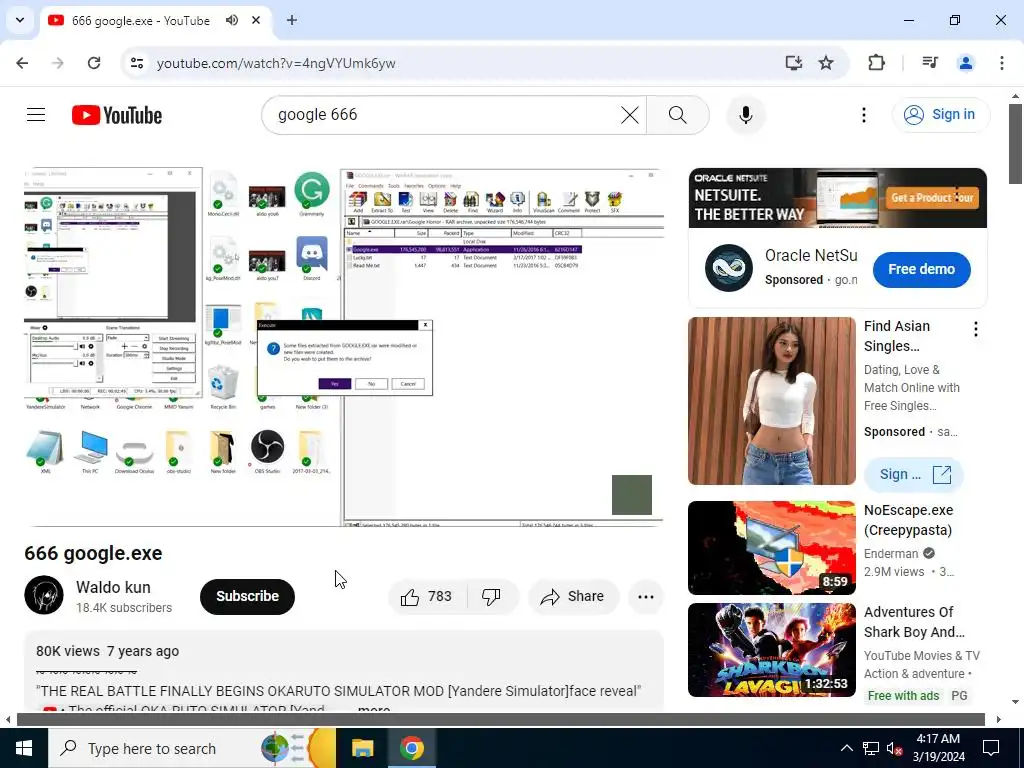Open the taskbar clock and date
This screenshot has height=768, width=1024.
click(938, 748)
